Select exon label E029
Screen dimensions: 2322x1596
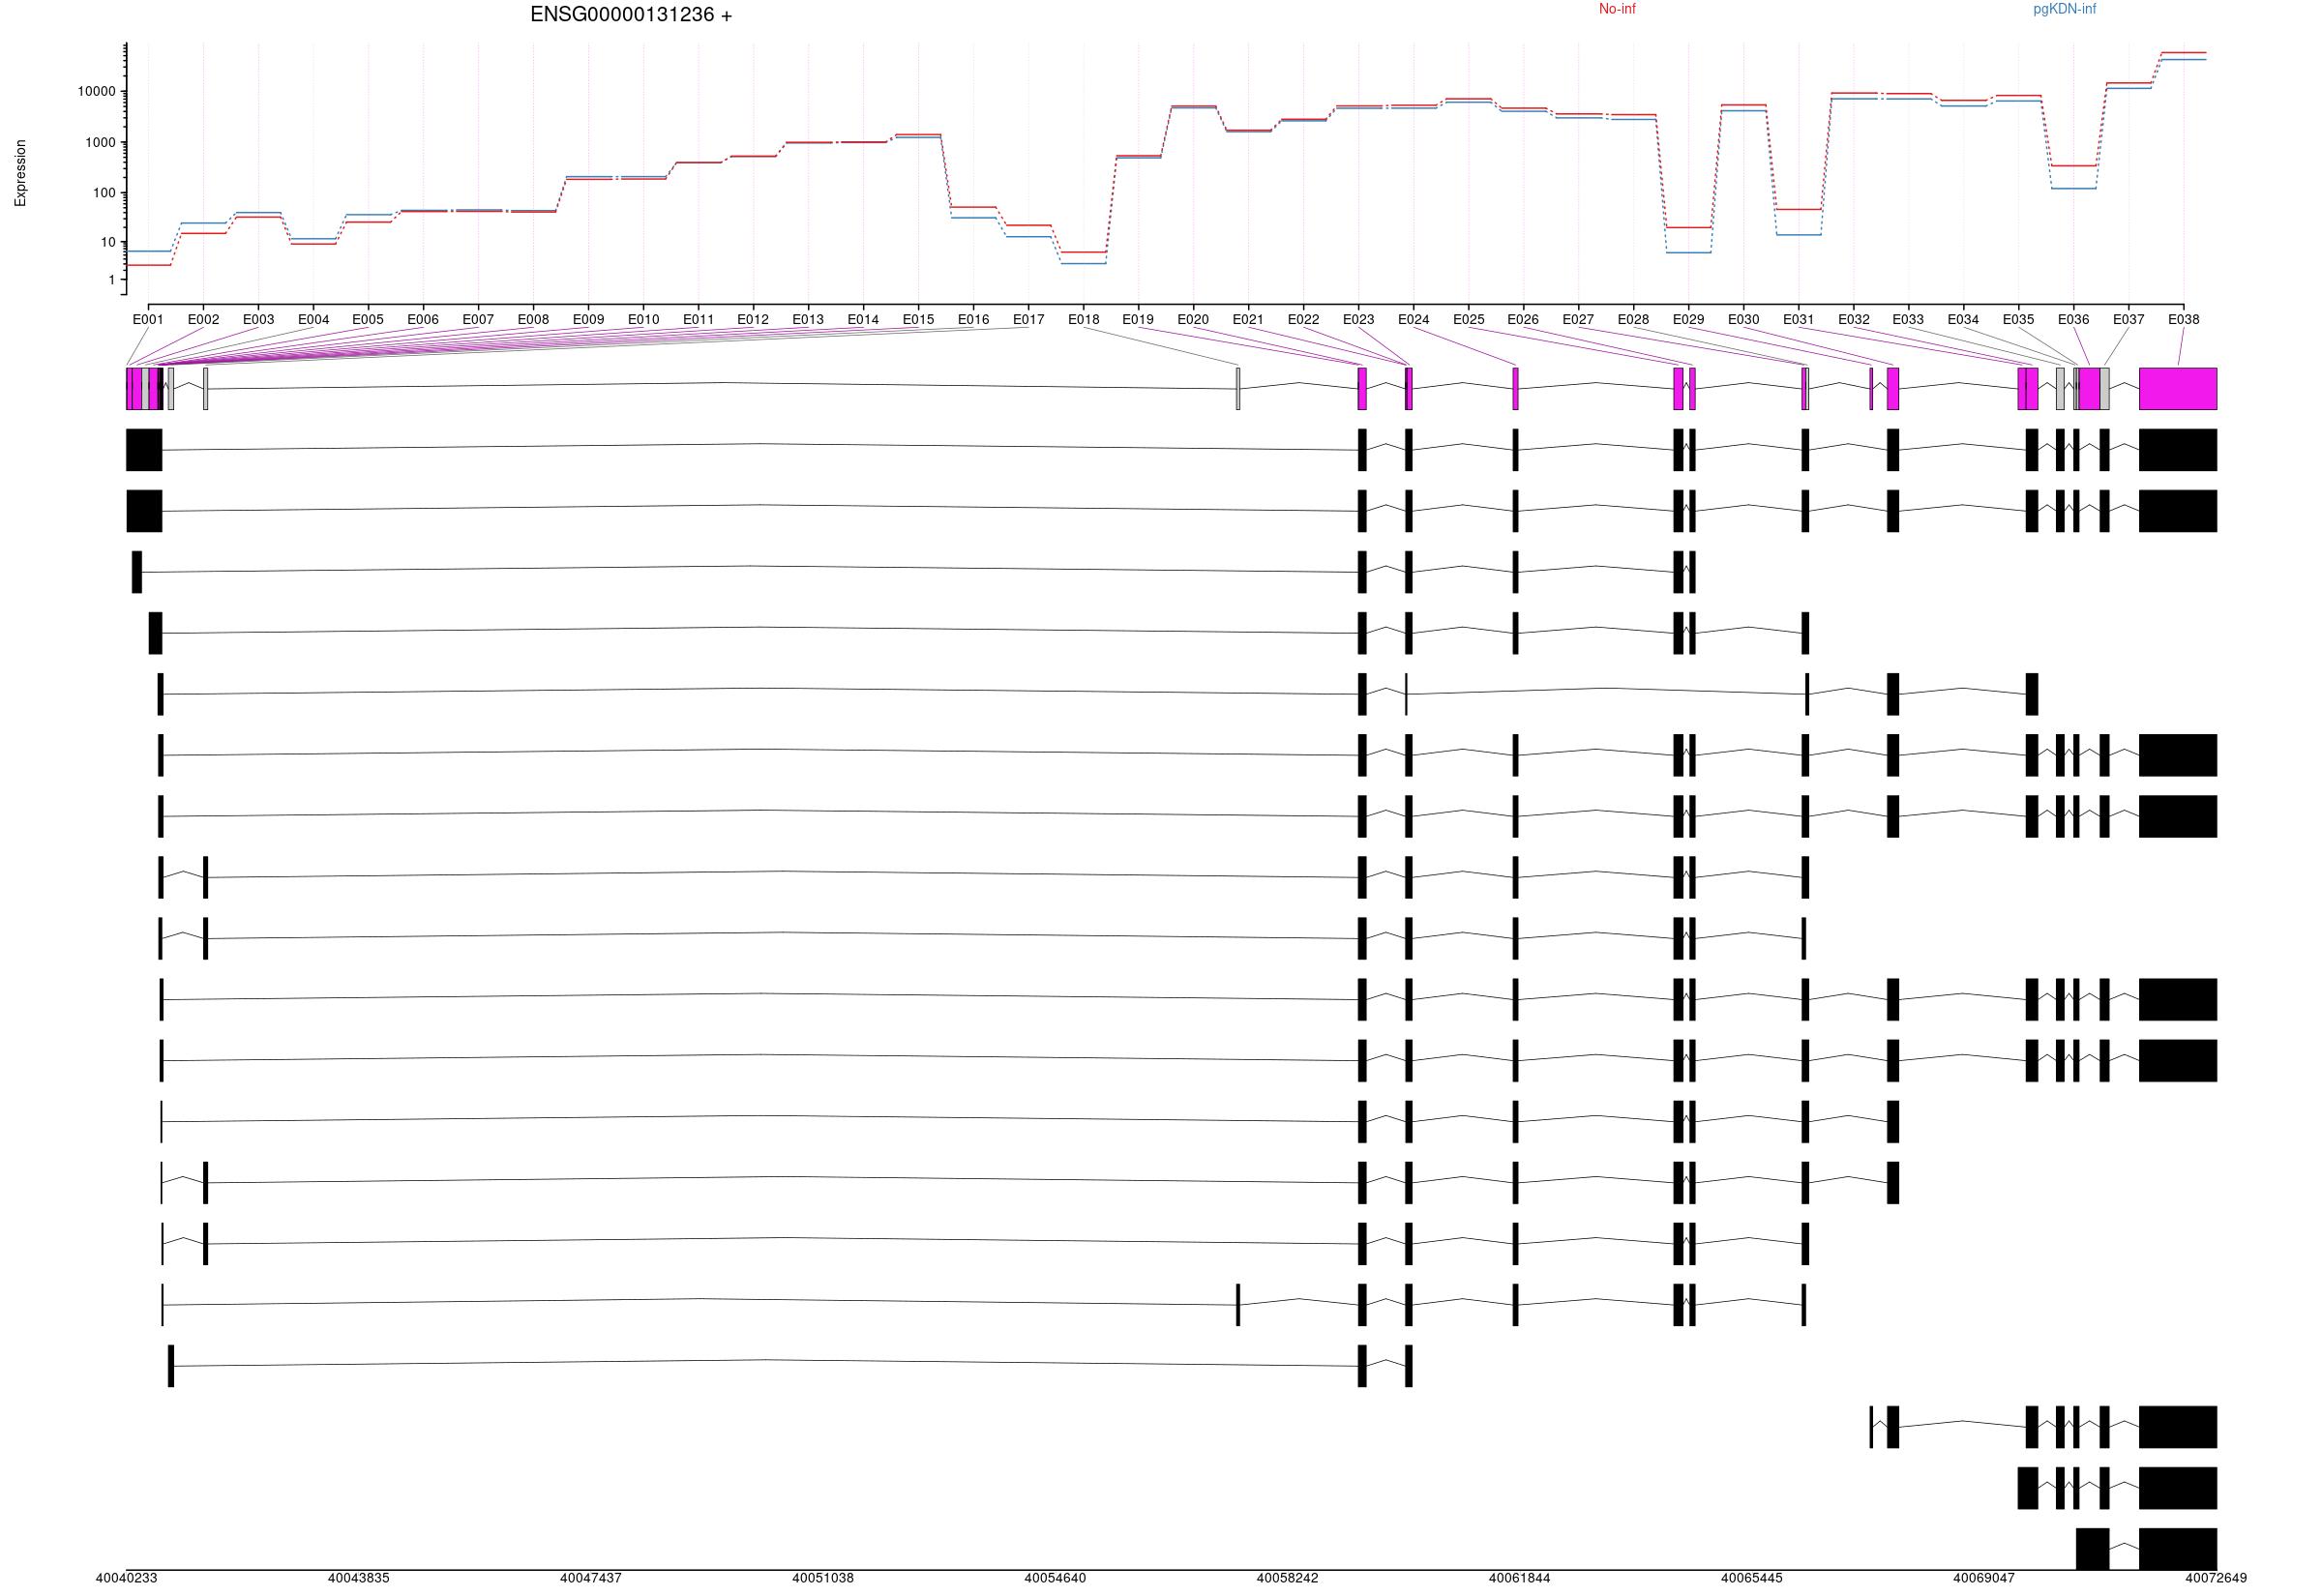1688,320
